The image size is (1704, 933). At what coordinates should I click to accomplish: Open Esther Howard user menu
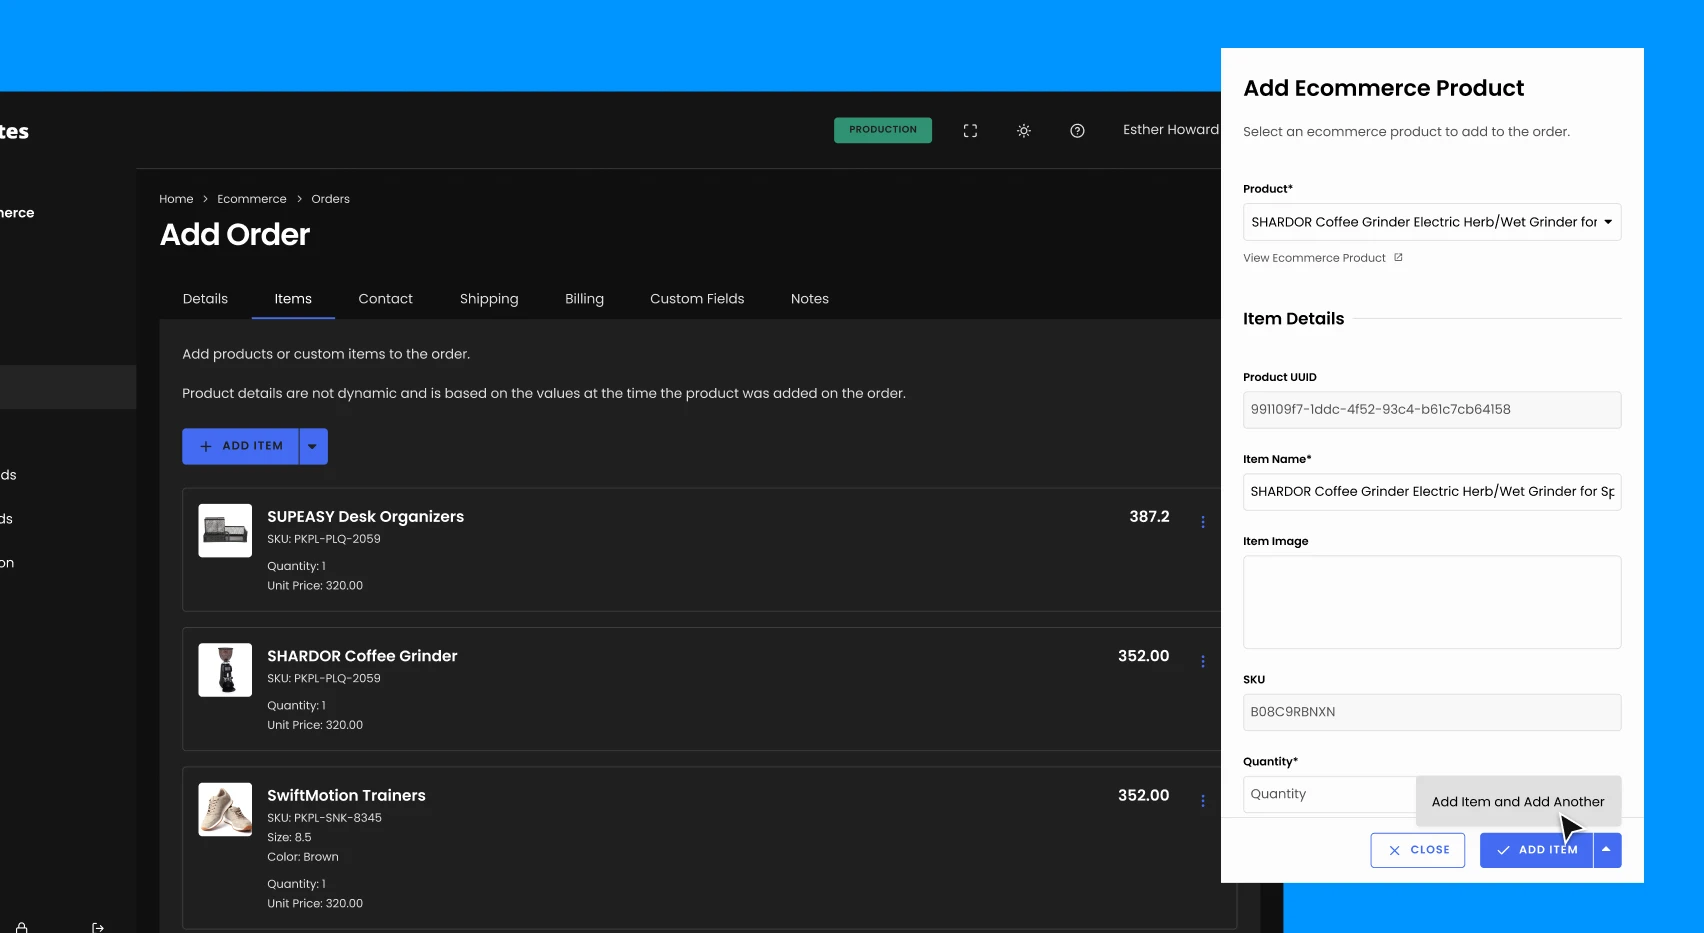pos(1170,130)
